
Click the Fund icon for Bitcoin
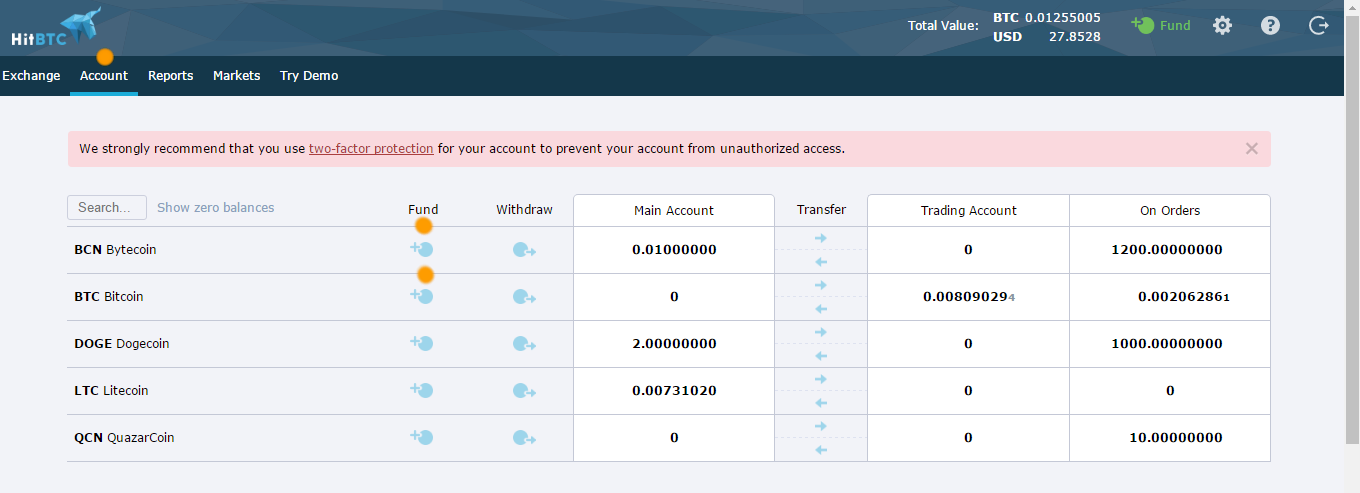(422, 296)
